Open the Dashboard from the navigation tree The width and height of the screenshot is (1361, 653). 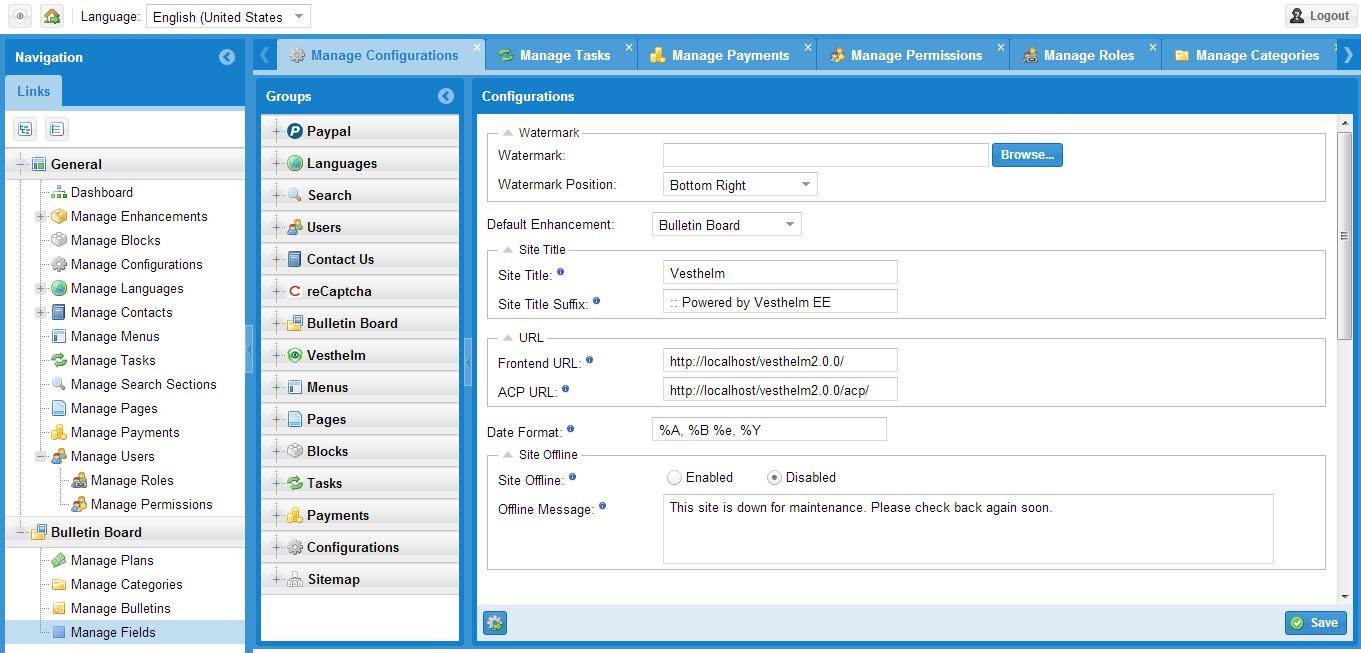click(x=103, y=192)
